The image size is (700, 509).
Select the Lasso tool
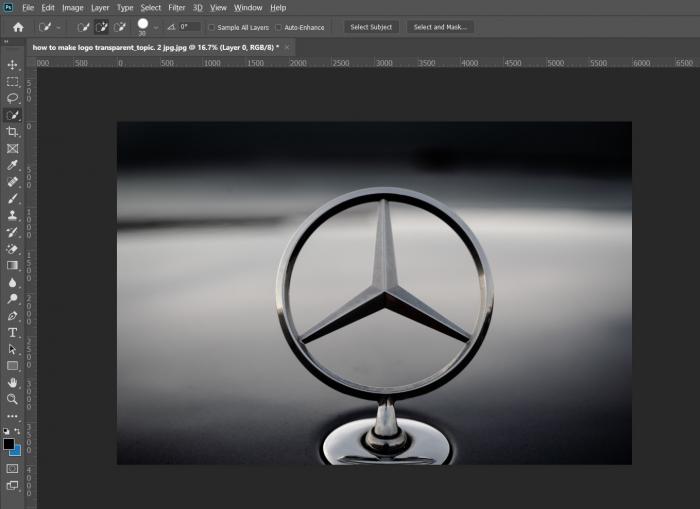12,98
